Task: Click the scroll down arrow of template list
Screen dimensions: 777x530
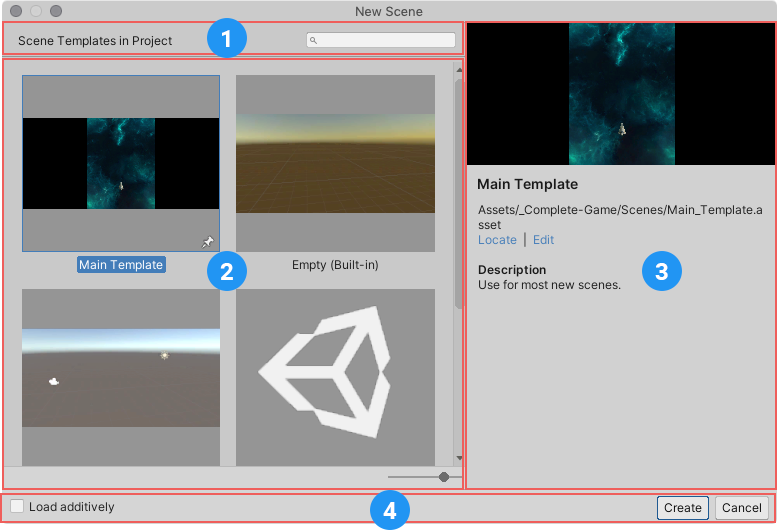Action: coord(459,458)
